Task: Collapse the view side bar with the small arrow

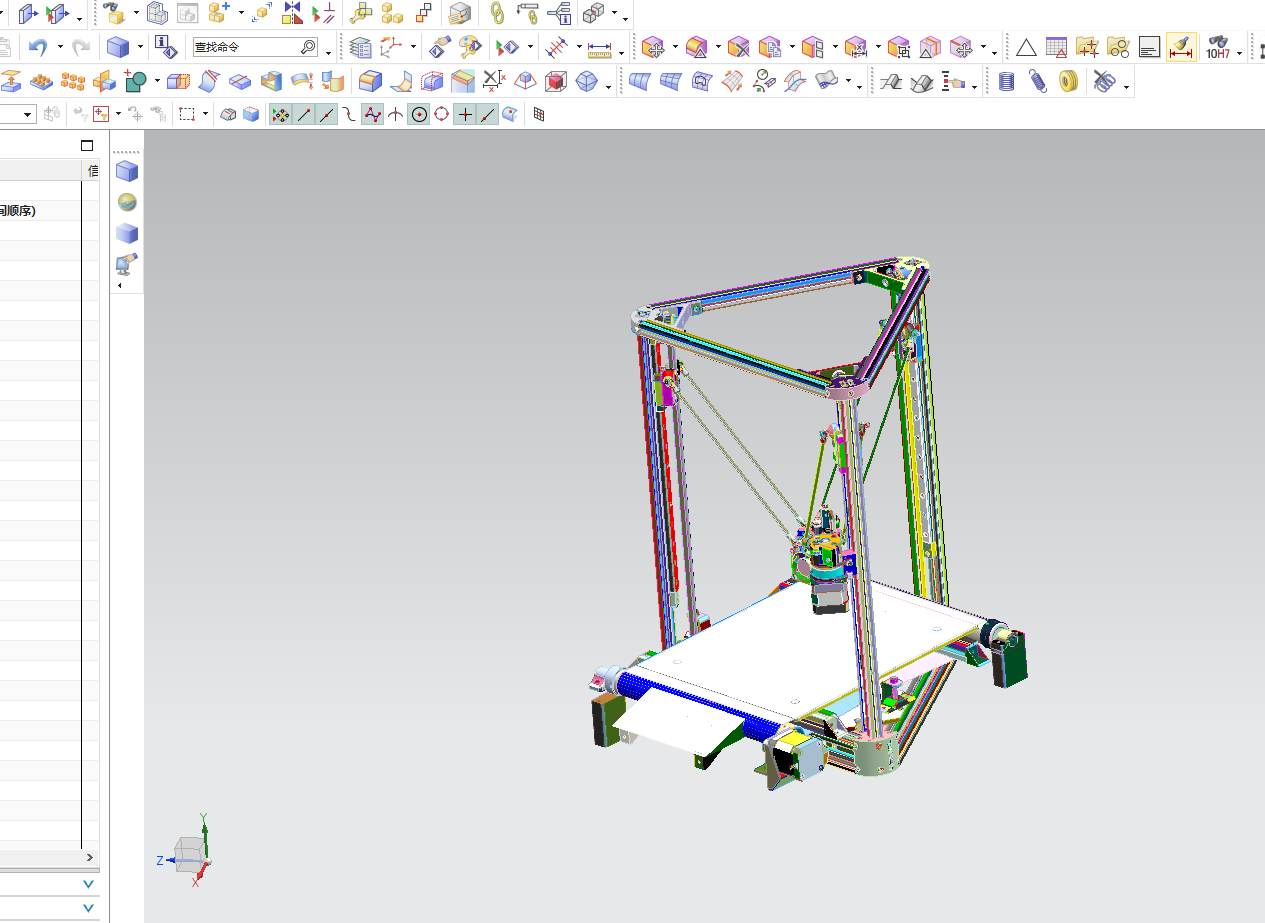Action: pos(121,286)
